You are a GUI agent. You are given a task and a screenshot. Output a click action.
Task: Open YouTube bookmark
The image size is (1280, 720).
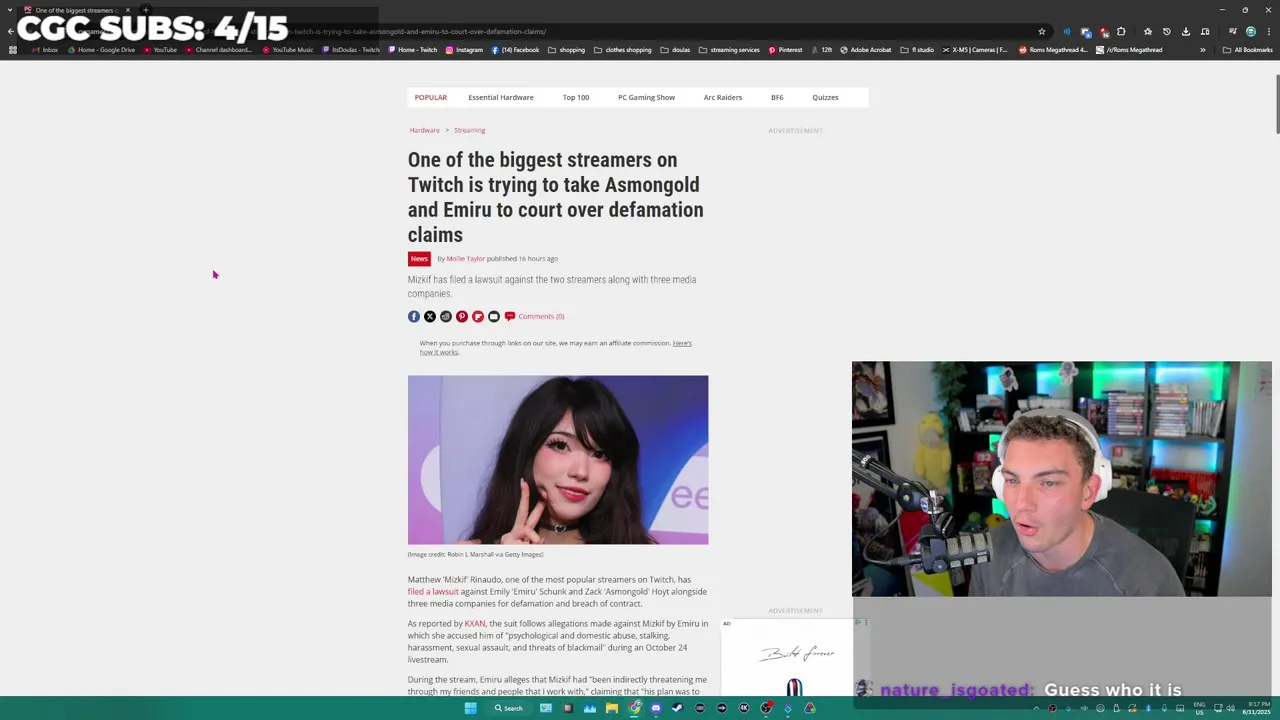click(160, 50)
